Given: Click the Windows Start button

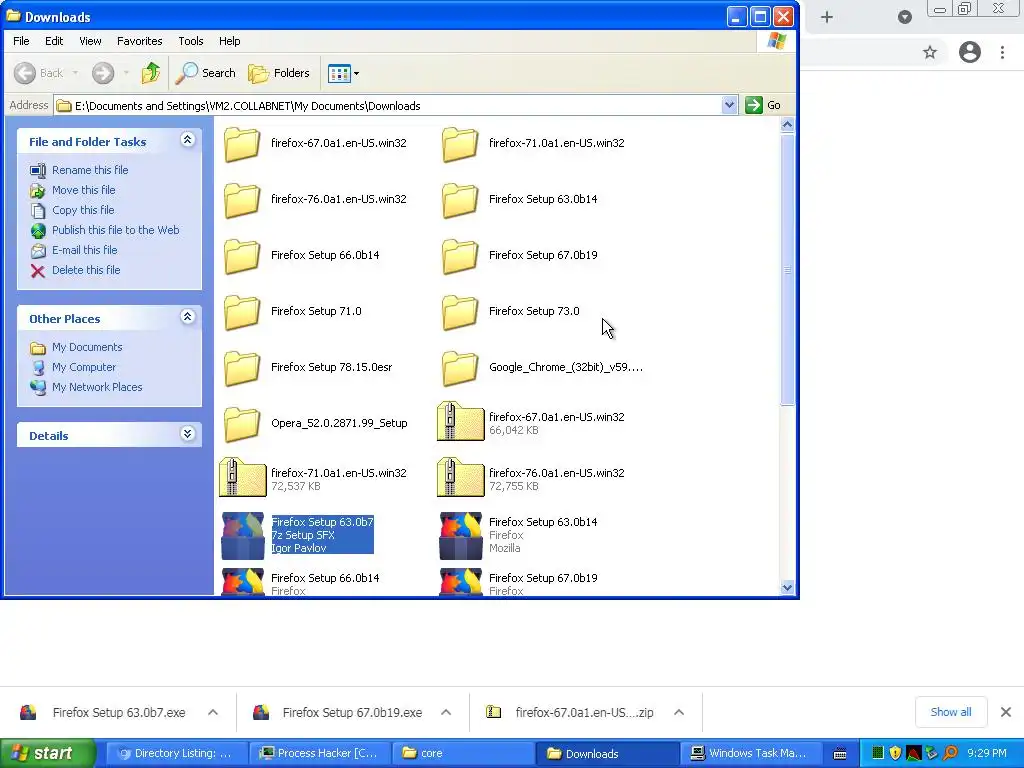Looking at the screenshot, I should (x=47, y=753).
